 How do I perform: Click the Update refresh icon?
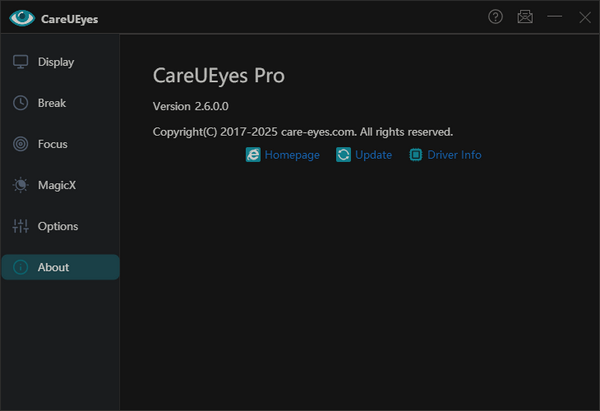pos(343,155)
